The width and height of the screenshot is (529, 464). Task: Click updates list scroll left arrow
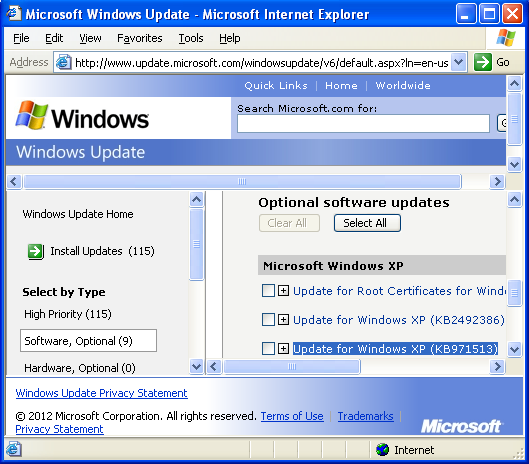tap(214, 366)
